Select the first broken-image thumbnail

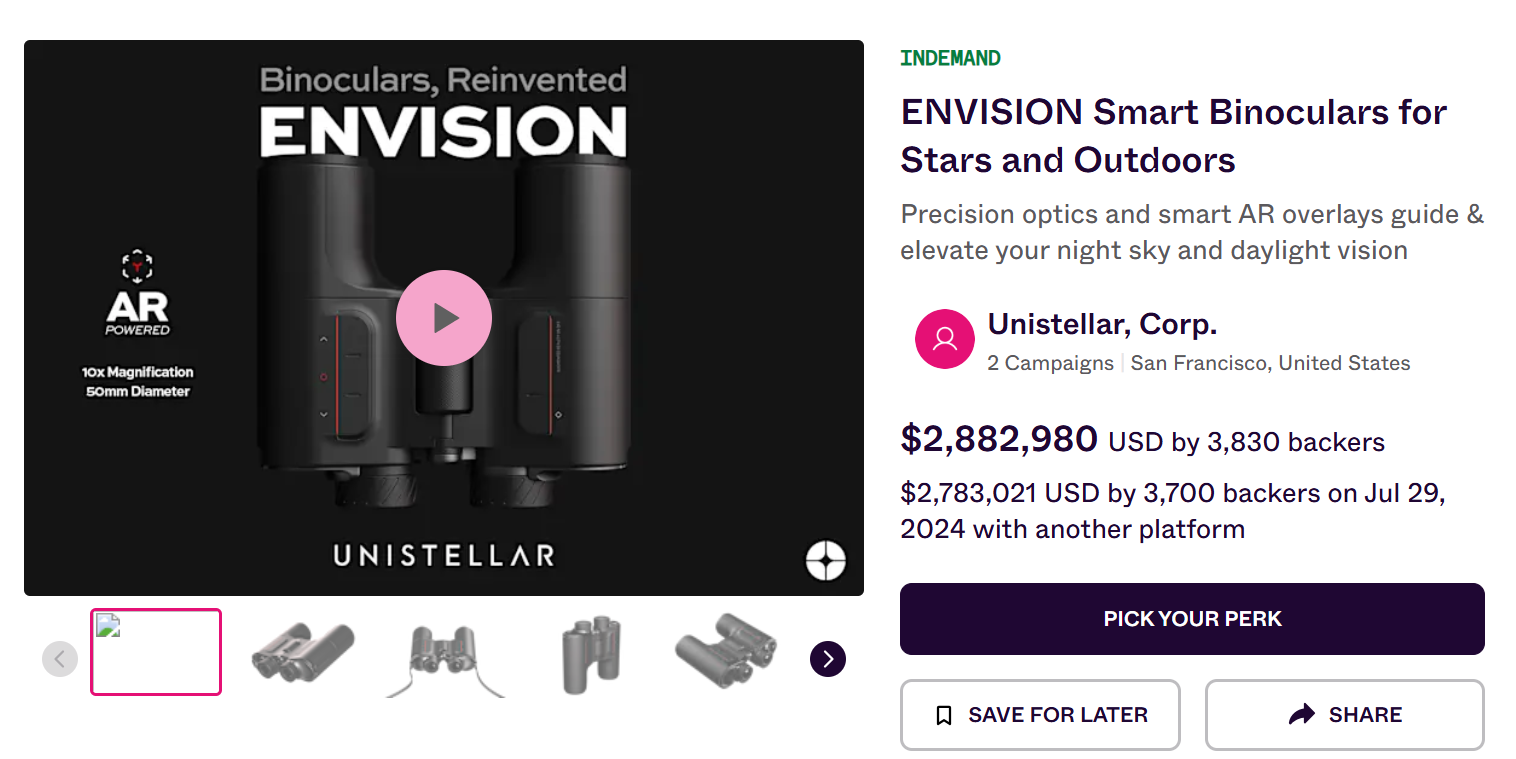(x=156, y=652)
